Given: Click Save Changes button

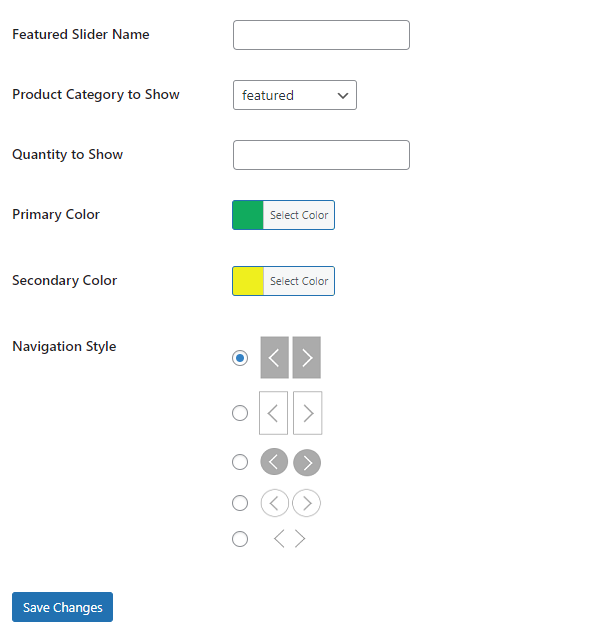Looking at the screenshot, I should coord(62,607).
